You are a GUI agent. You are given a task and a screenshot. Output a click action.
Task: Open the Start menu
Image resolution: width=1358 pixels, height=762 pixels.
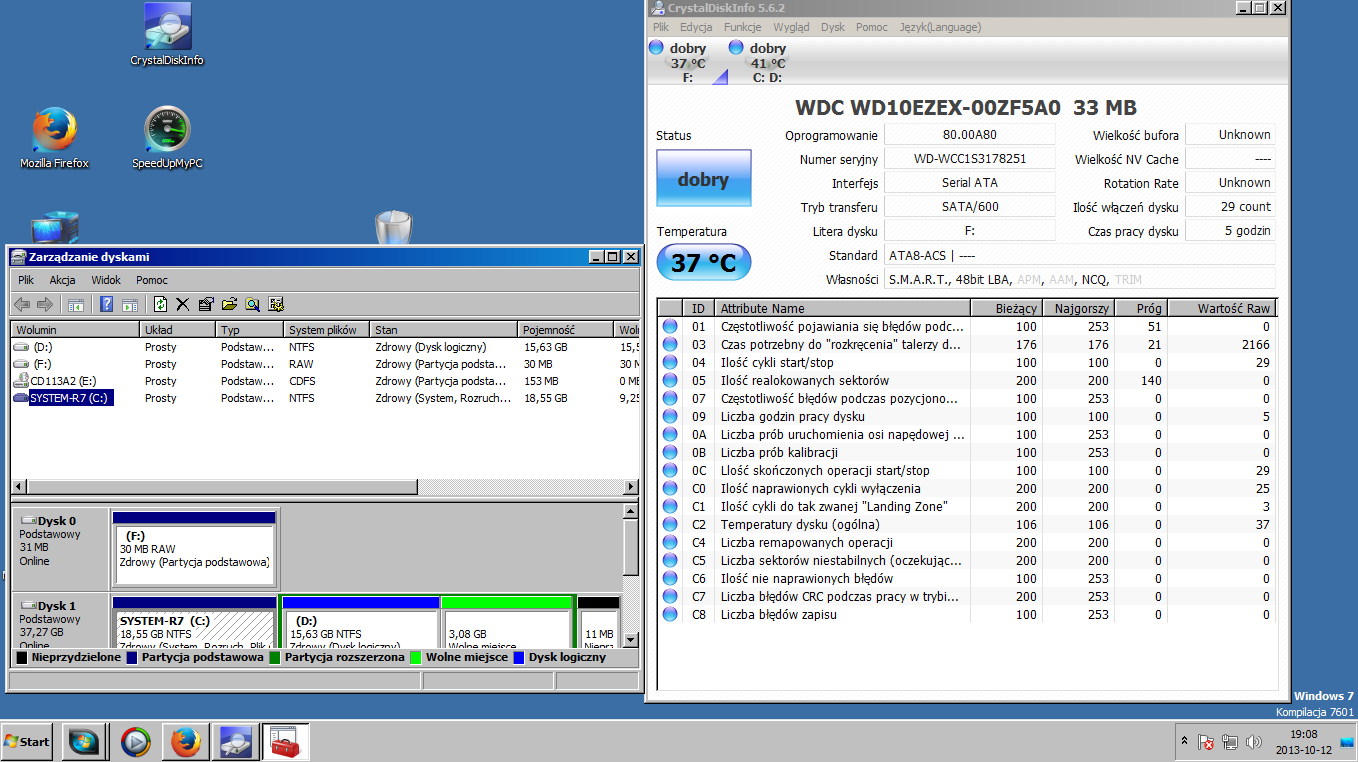[x=28, y=742]
